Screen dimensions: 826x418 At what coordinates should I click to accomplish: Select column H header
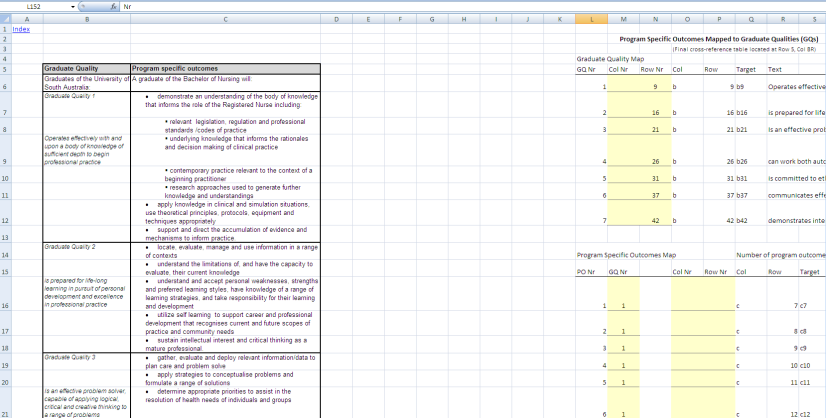(x=464, y=20)
